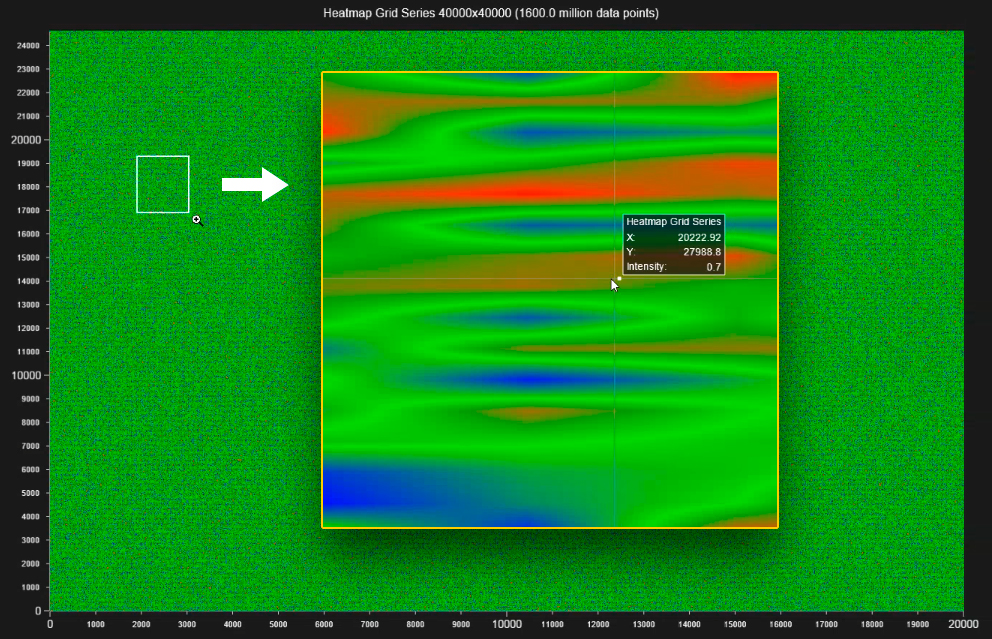Viewport: 992px width, 639px height.
Task: Click the Heatmap Grid Series tooltip header
Action: coord(672,221)
